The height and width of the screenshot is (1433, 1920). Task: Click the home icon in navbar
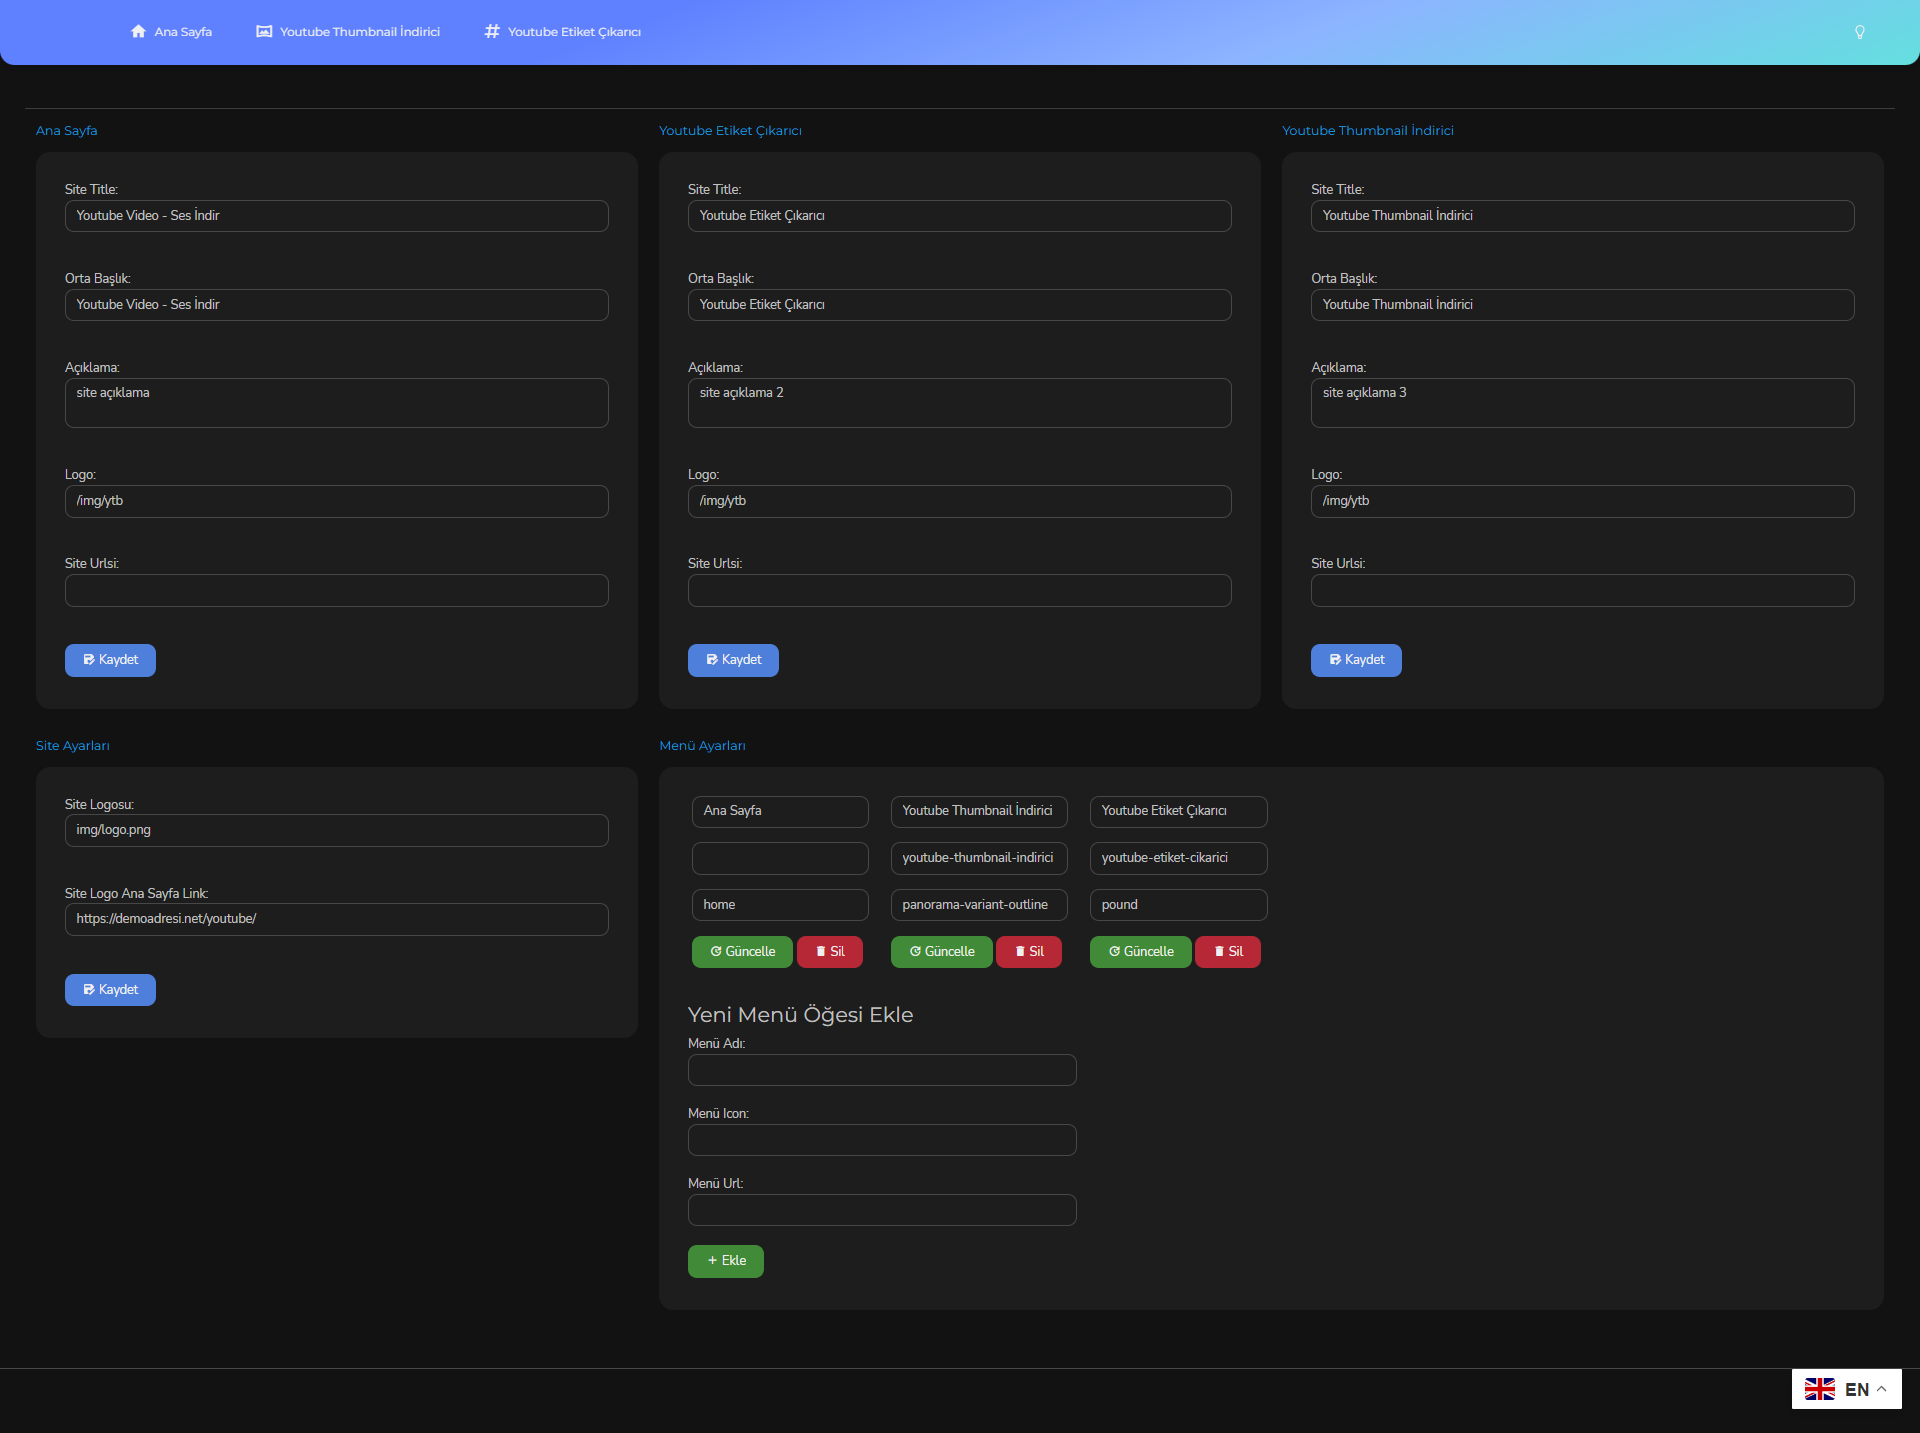coord(138,32)
